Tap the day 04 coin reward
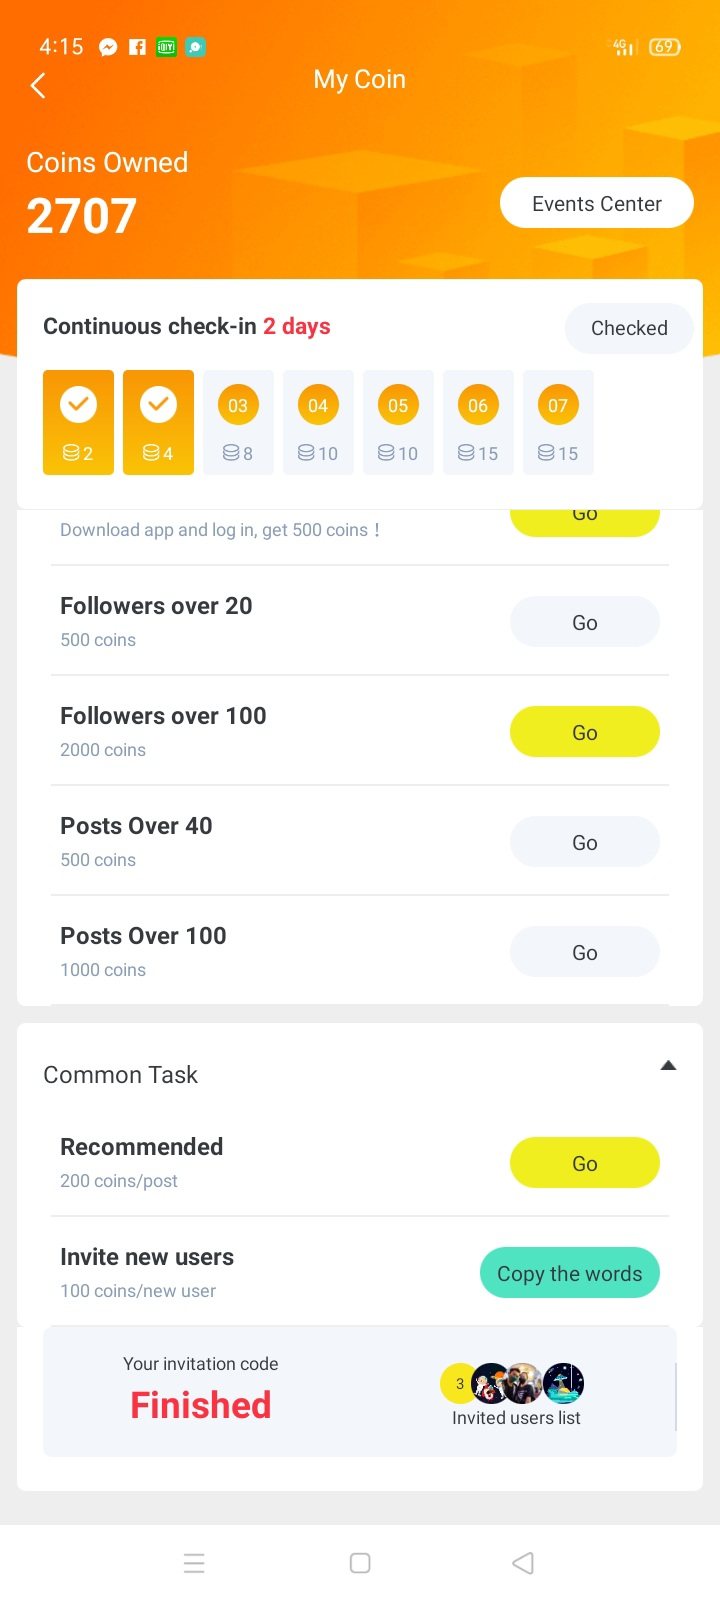The image size is (720, 1600). [x=318, y=422]
